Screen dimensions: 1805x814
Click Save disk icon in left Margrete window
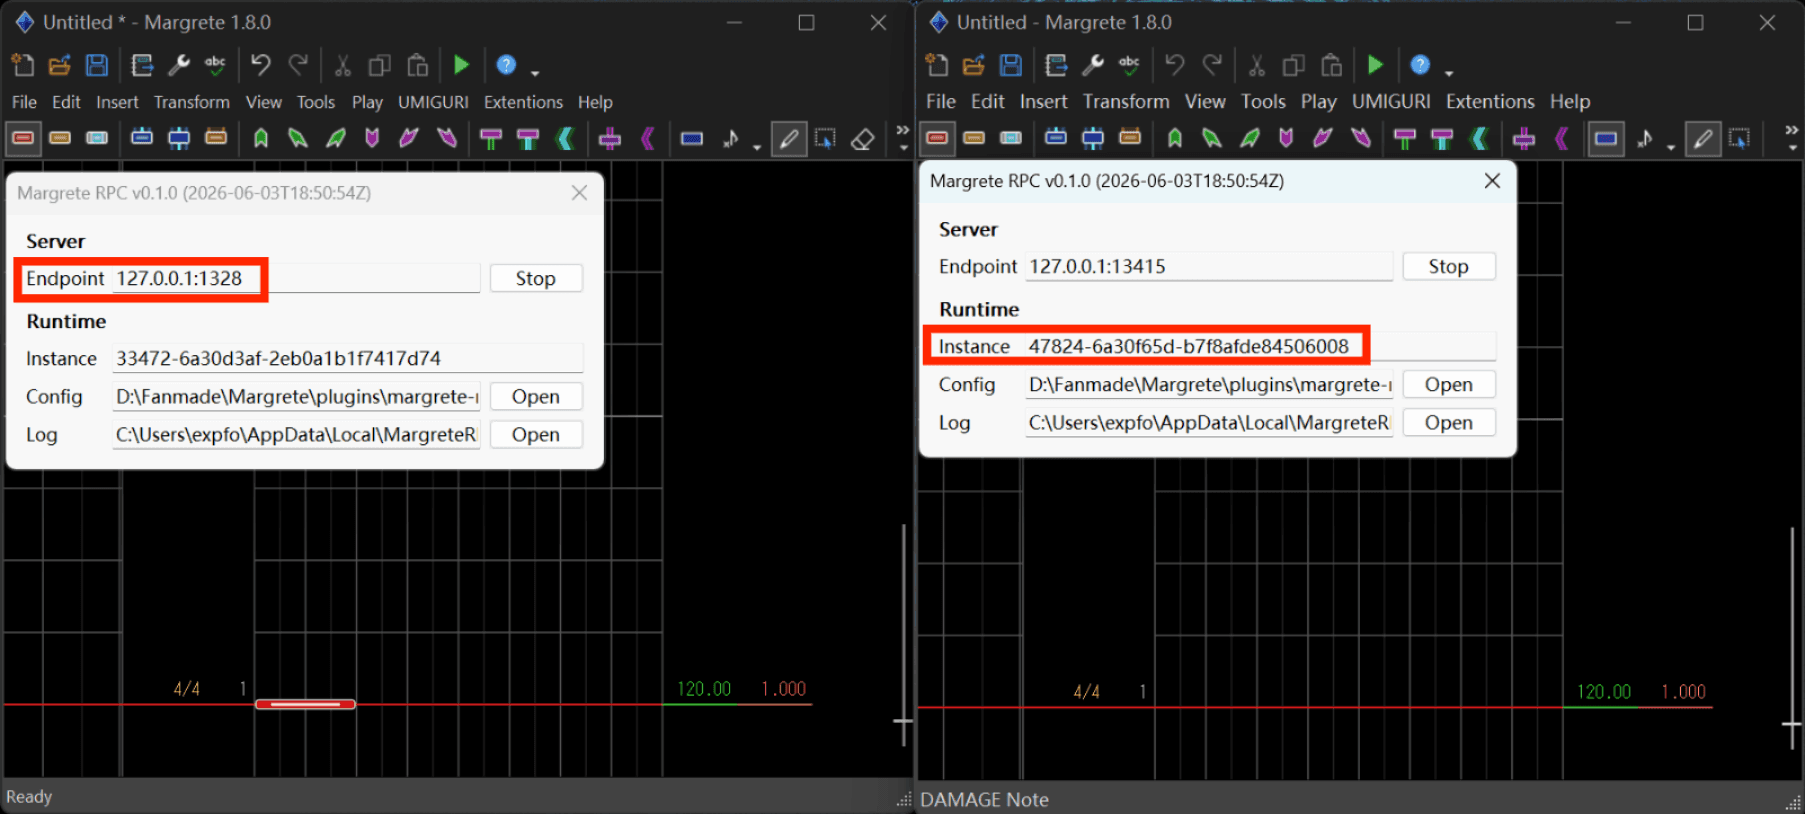point(97,65)
